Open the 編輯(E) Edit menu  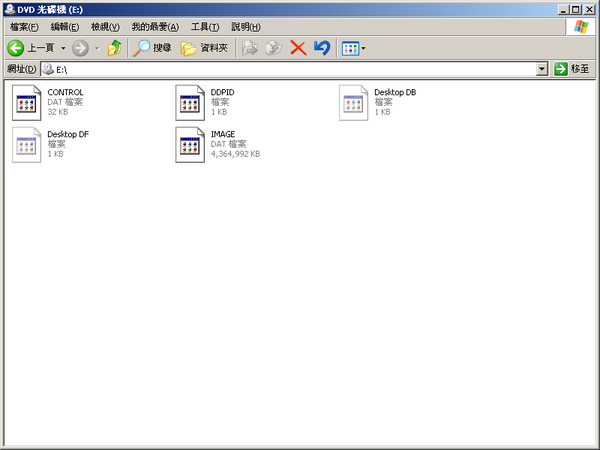(65, 27)
